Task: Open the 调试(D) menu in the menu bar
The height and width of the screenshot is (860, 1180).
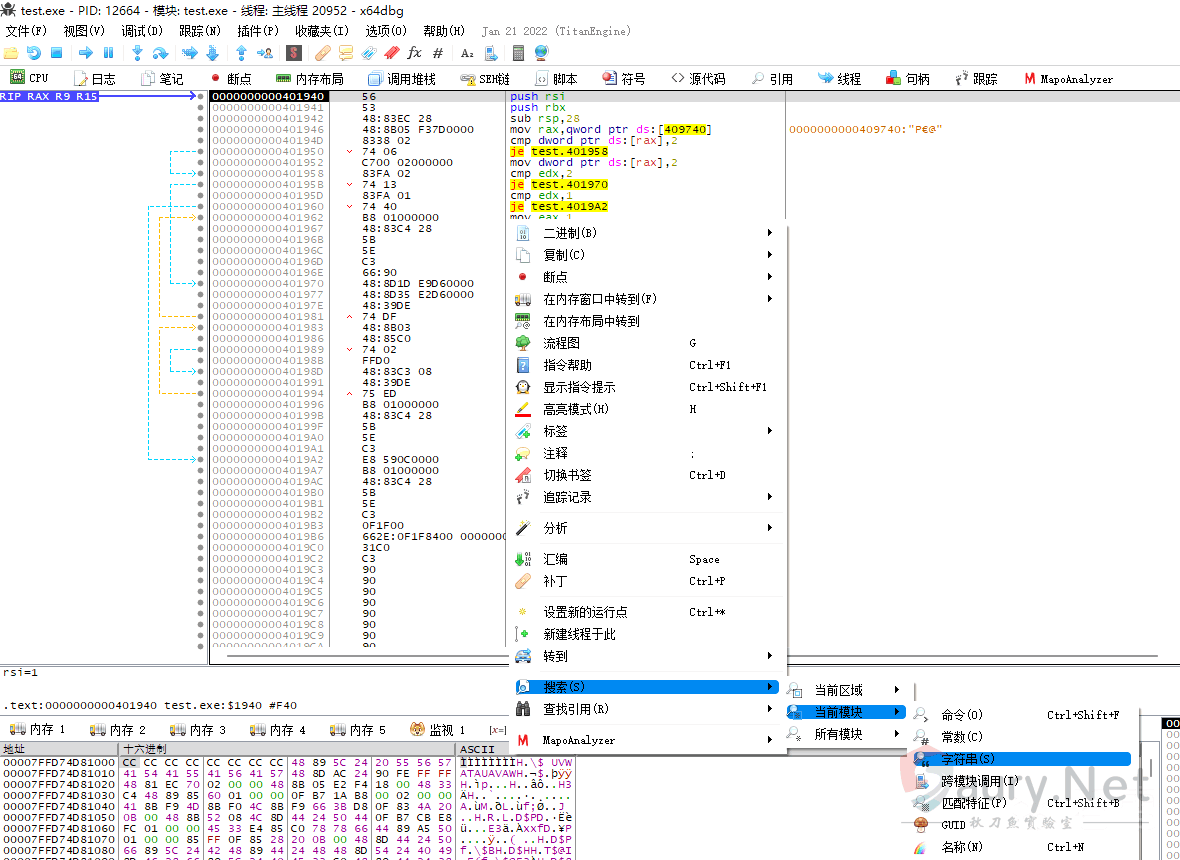Action: [142, 31]
